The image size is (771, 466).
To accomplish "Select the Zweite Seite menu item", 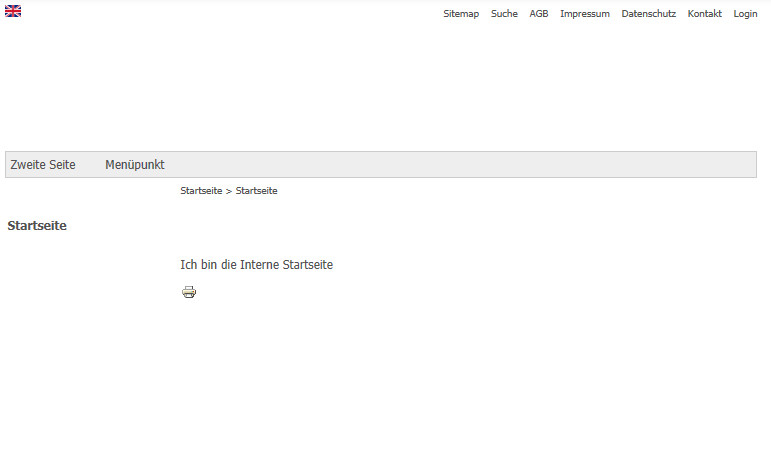I will [x=43, y=165].
